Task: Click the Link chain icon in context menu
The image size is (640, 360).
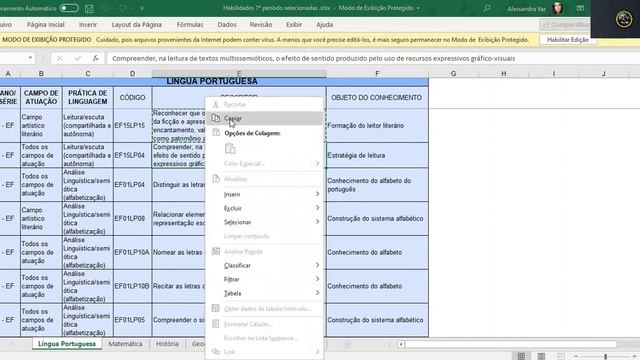Action: coord(216,352)
